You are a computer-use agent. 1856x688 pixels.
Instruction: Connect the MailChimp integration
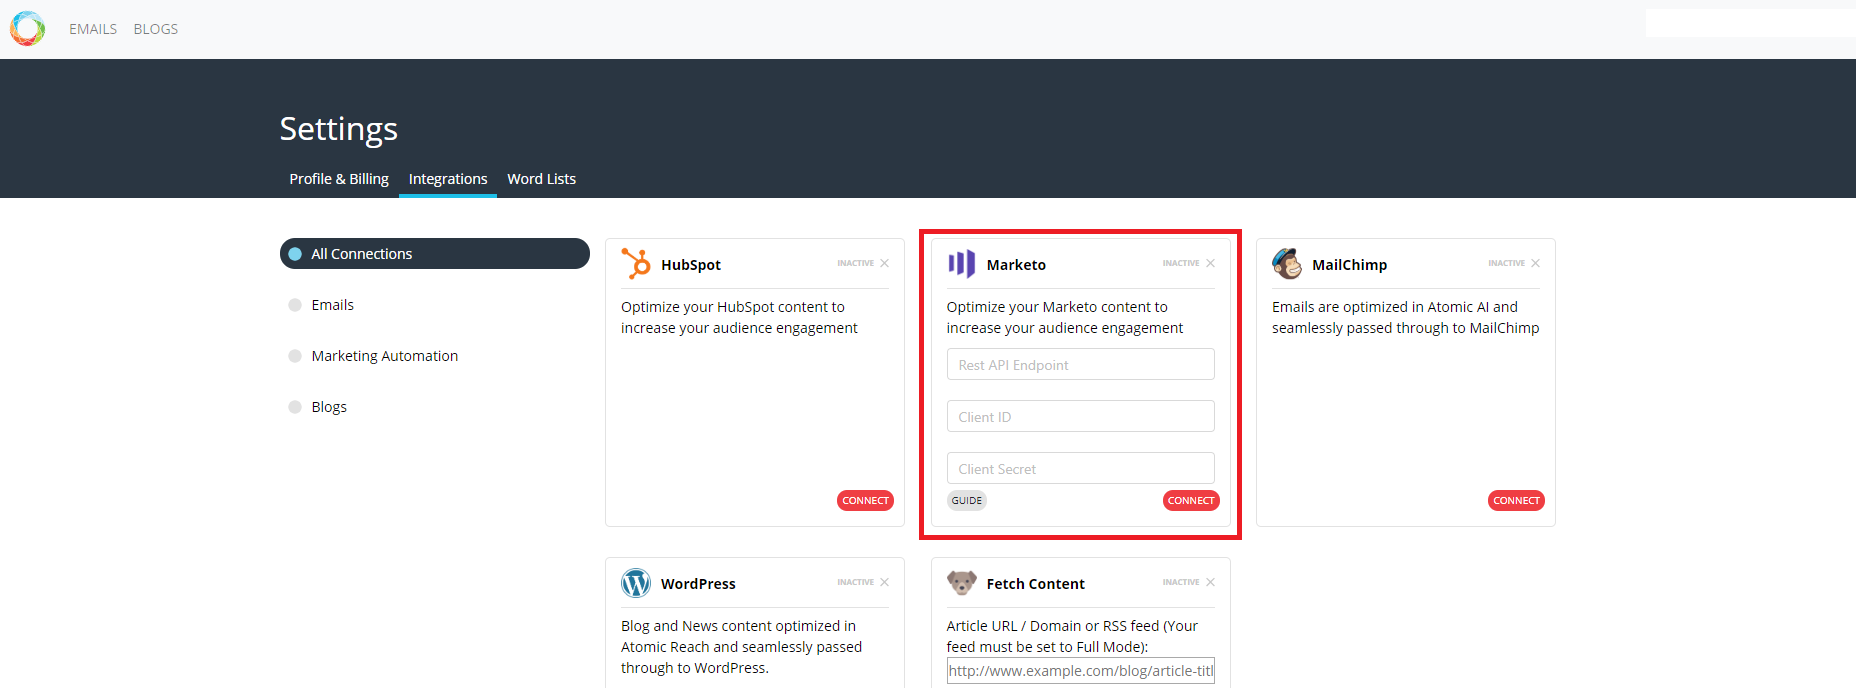coord(1516,501)
